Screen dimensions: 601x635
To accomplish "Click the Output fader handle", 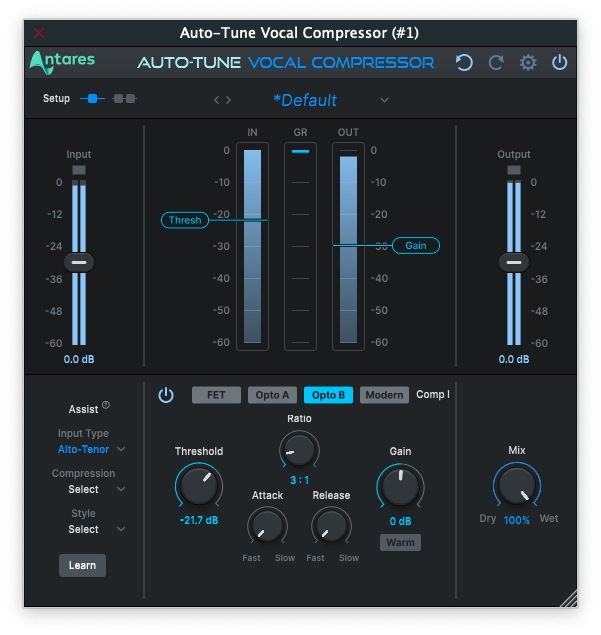I will 514,262.
